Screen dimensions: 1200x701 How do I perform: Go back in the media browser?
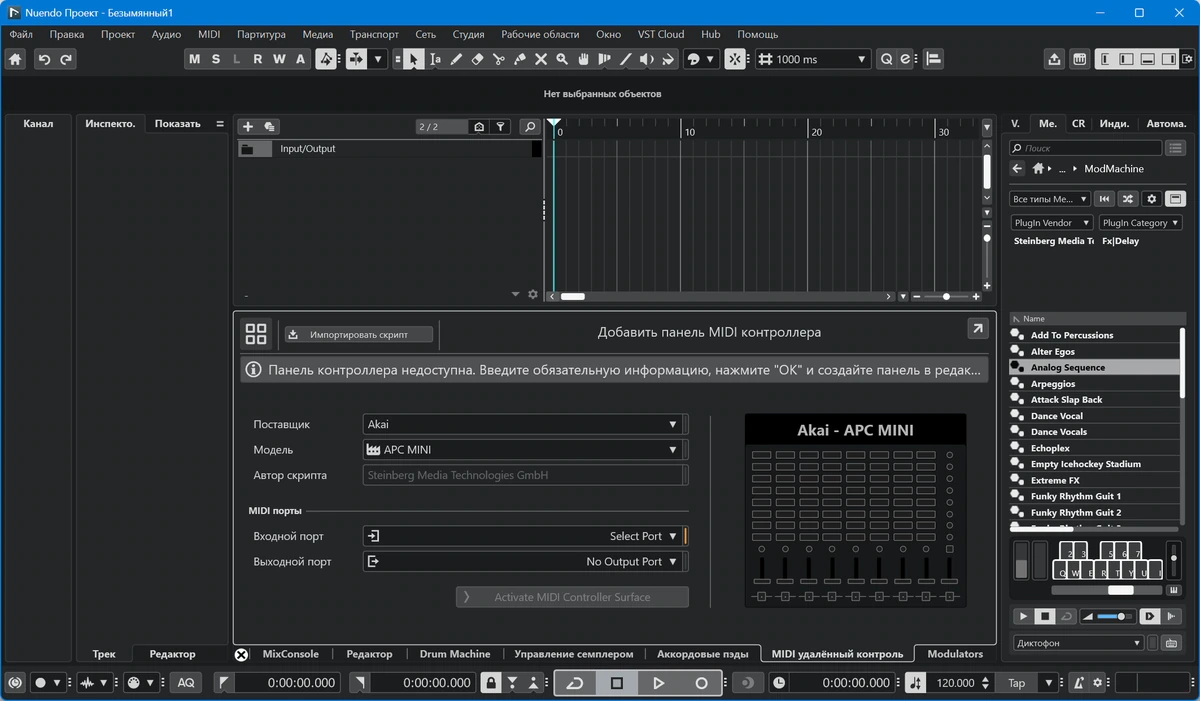click(1017, 169)
